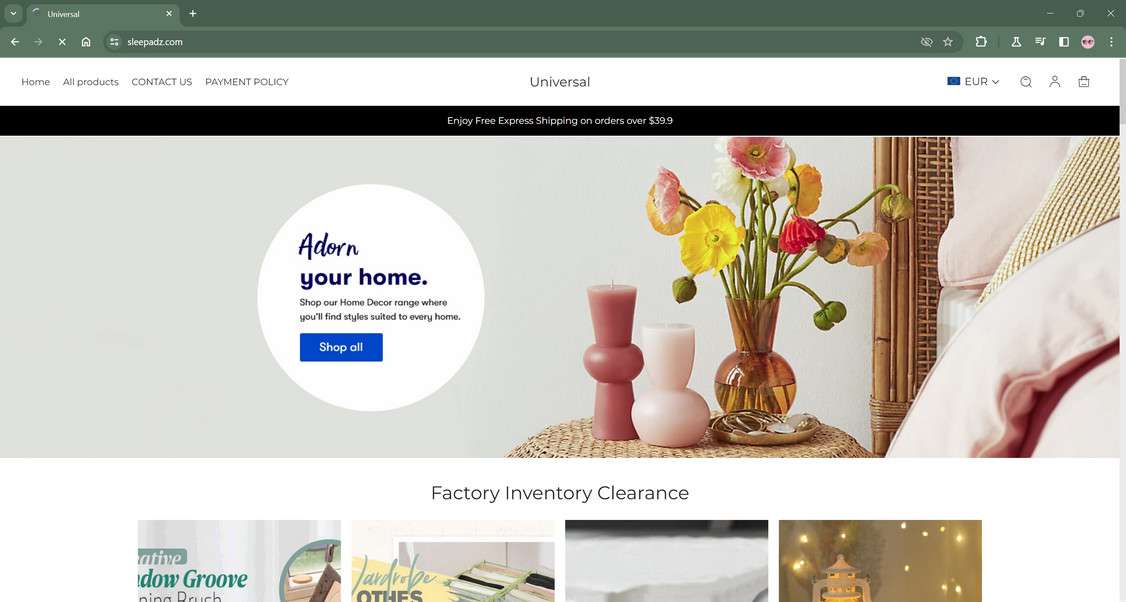Open the CONTACT US link
Screen dimensions: 1126x602
[162, 82]
